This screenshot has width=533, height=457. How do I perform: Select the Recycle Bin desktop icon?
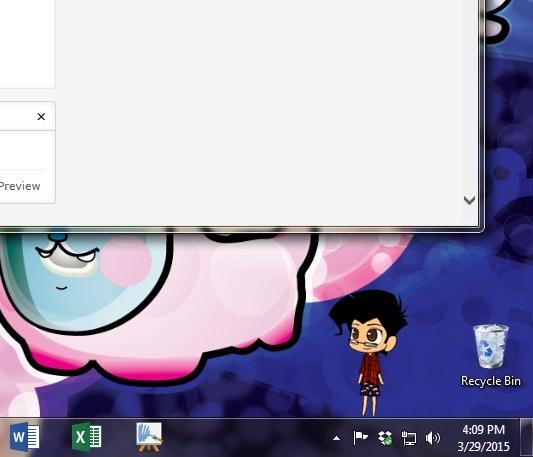[x=491, y=355]
